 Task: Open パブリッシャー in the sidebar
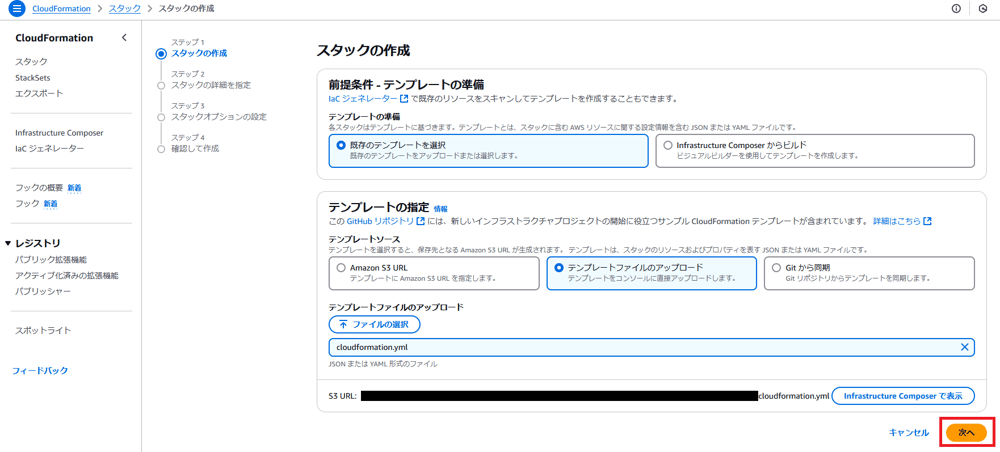[x=43, y=291]
